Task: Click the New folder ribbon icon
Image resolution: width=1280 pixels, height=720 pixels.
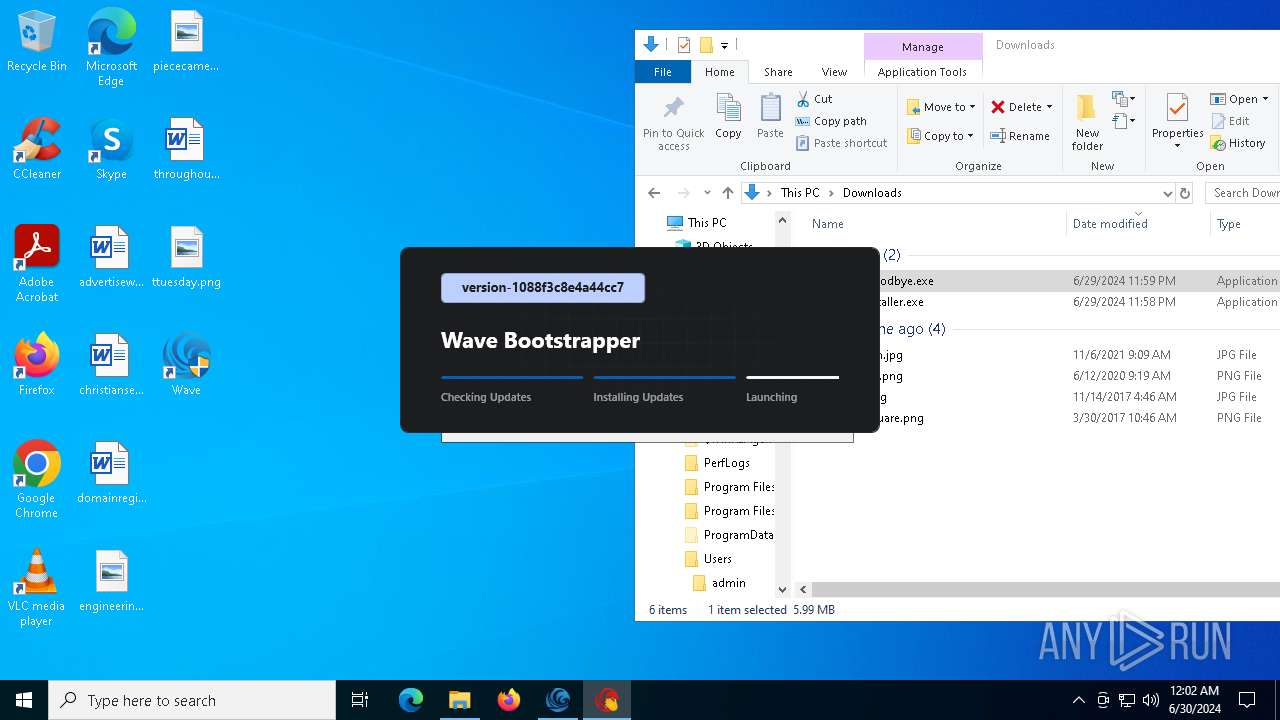Action: [1087, 124]
